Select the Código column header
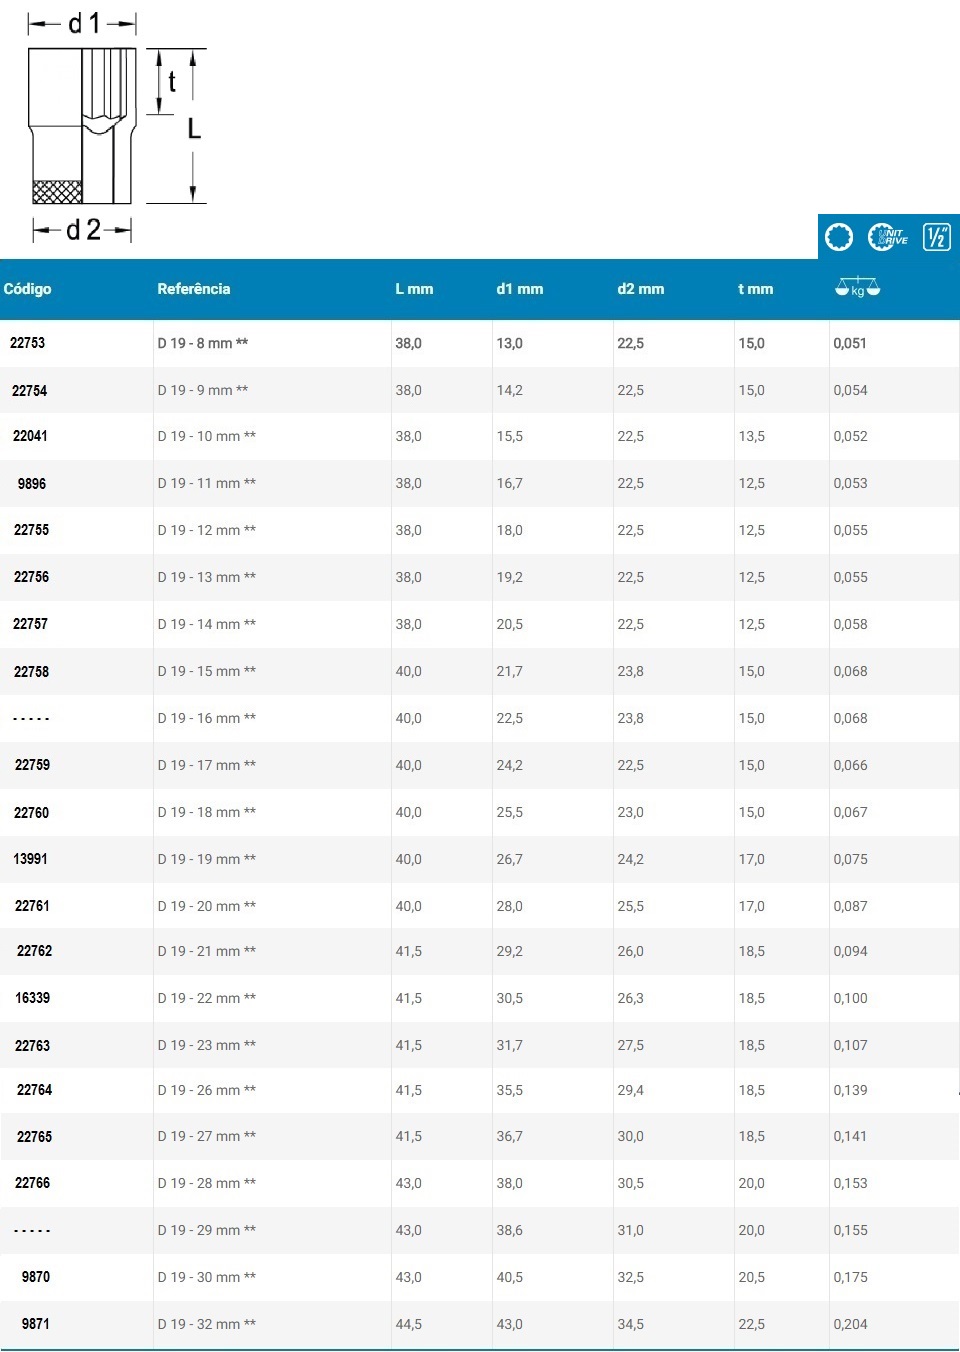 tap(27, 289)
